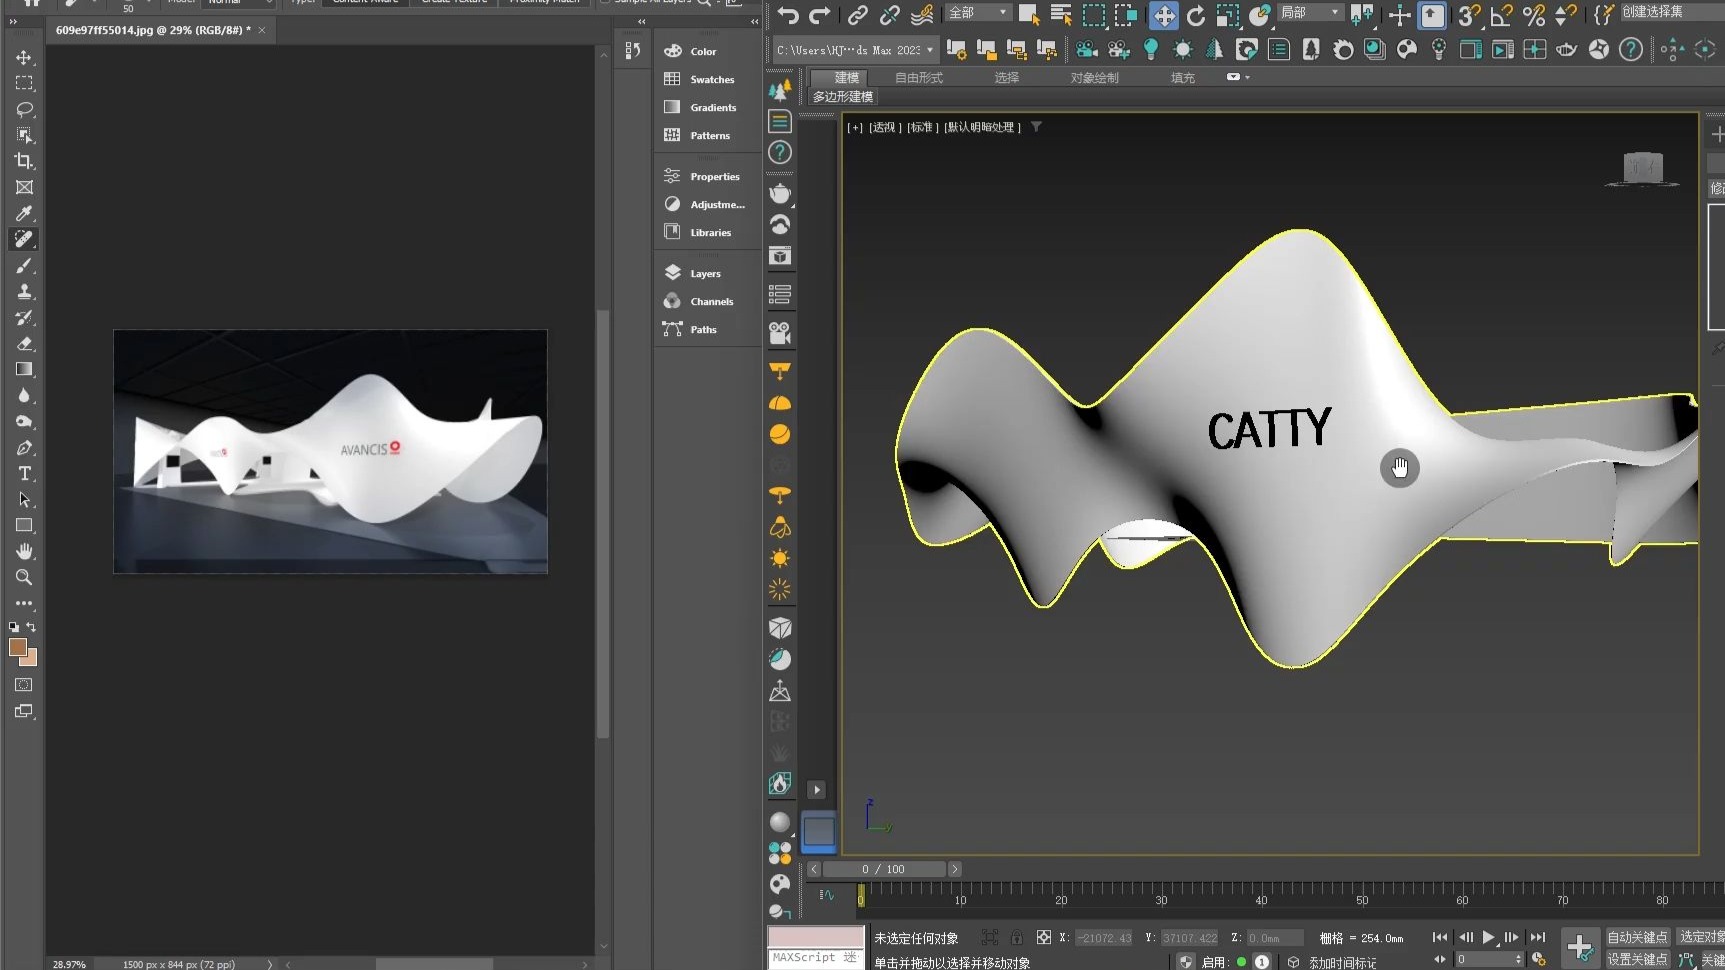Open the 全部 selection filter dropdown
The image size is (1725, 970).
(x=979, y=13)
